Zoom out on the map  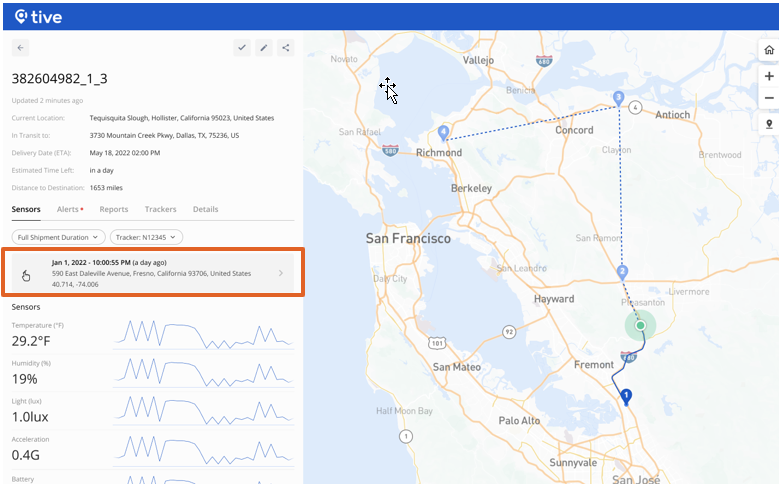click(x=768, y=98)
